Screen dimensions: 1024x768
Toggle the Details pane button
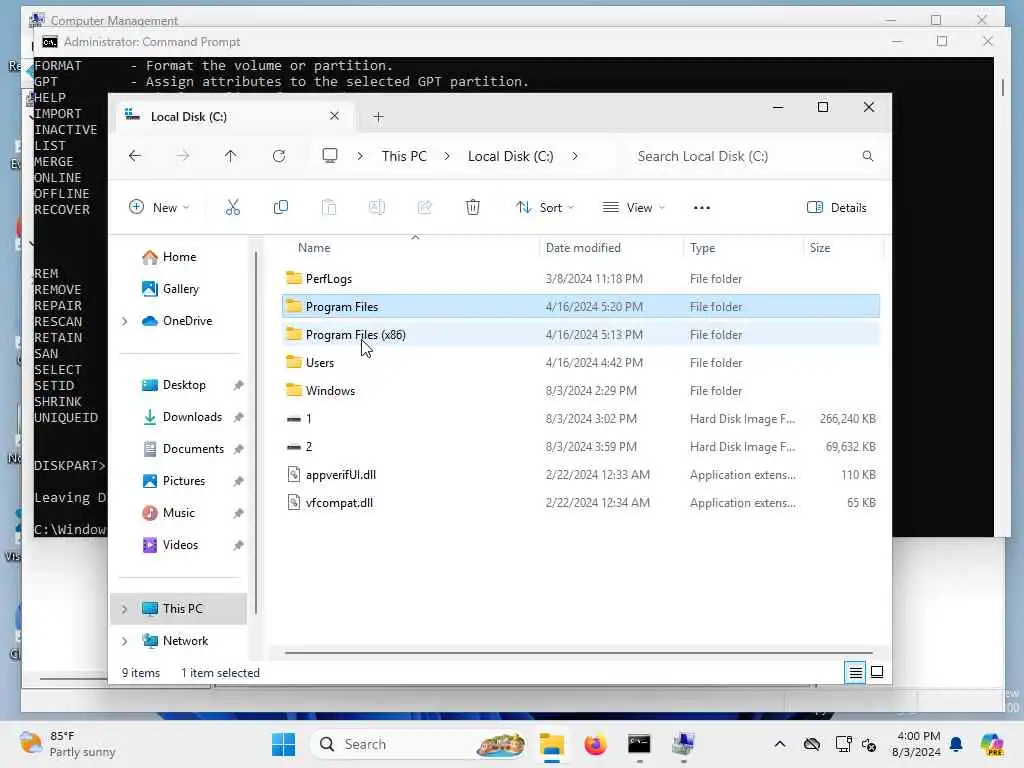(x=837, y=208)
